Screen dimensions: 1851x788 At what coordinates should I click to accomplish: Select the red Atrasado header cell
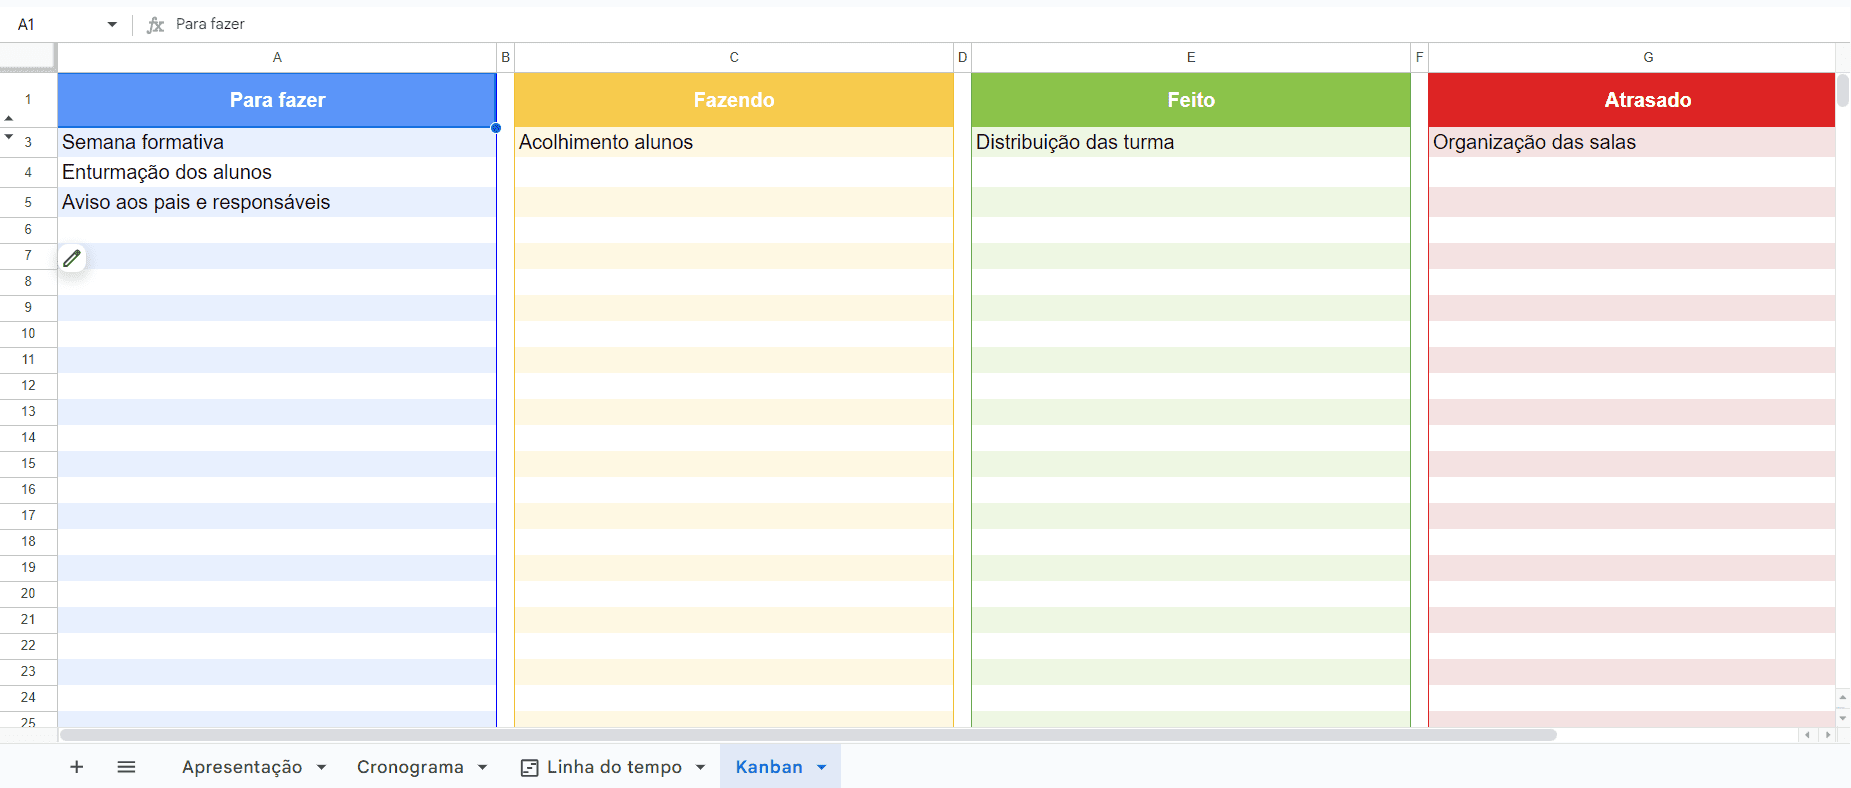coord(1647,100)
